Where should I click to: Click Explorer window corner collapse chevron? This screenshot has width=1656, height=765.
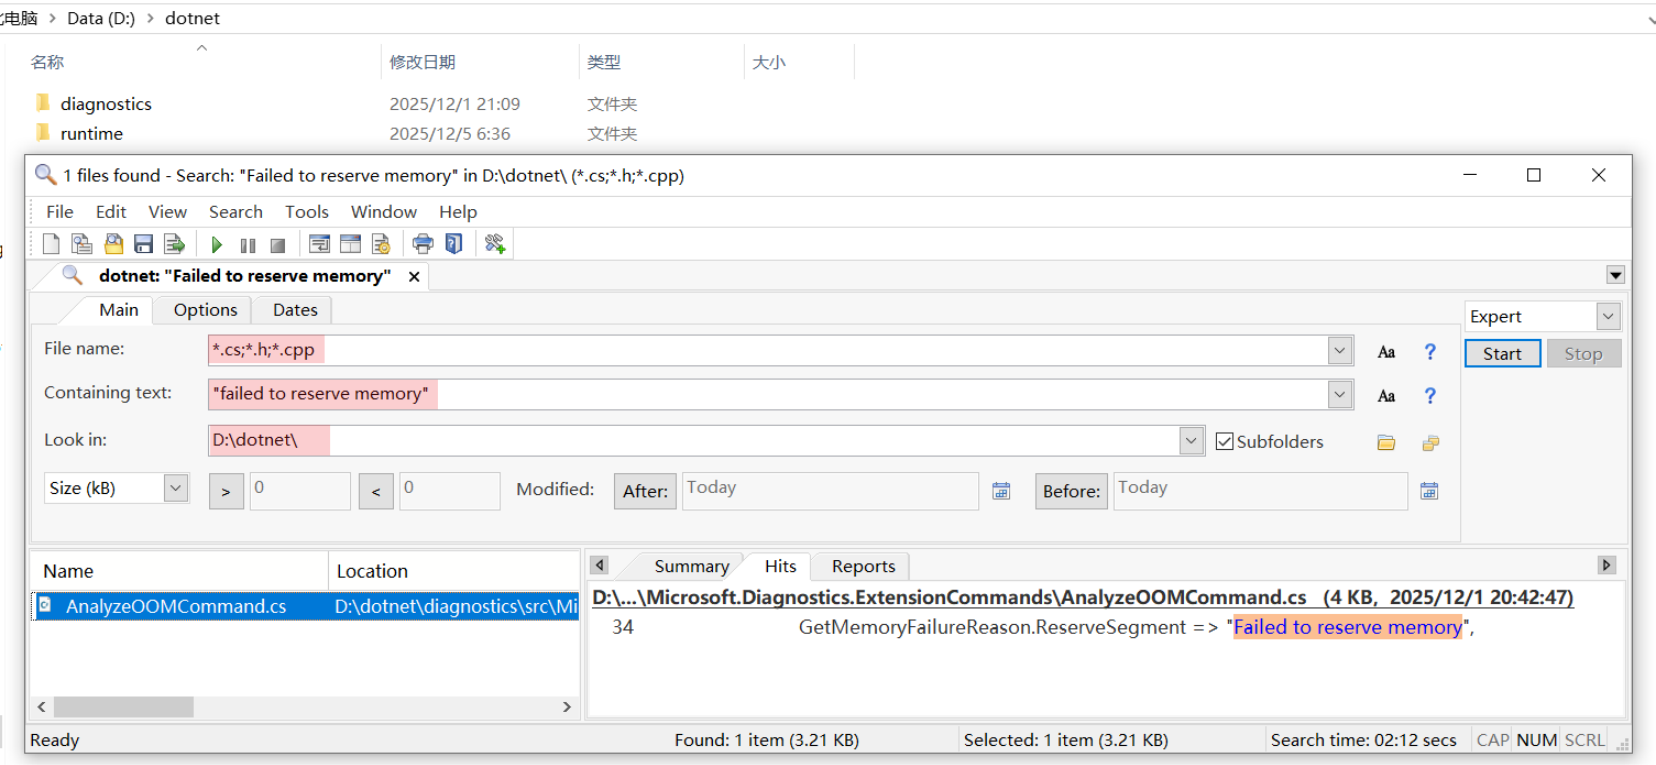[x=1651, y=19]
